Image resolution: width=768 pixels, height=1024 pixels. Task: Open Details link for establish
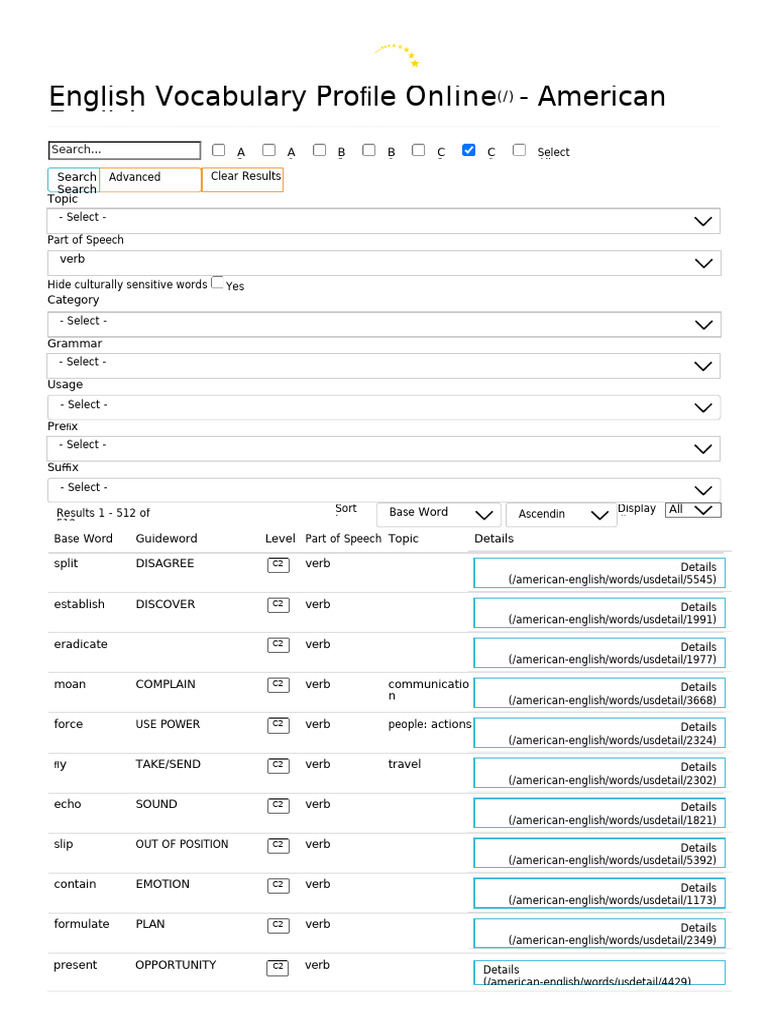(x=599, y=613)
